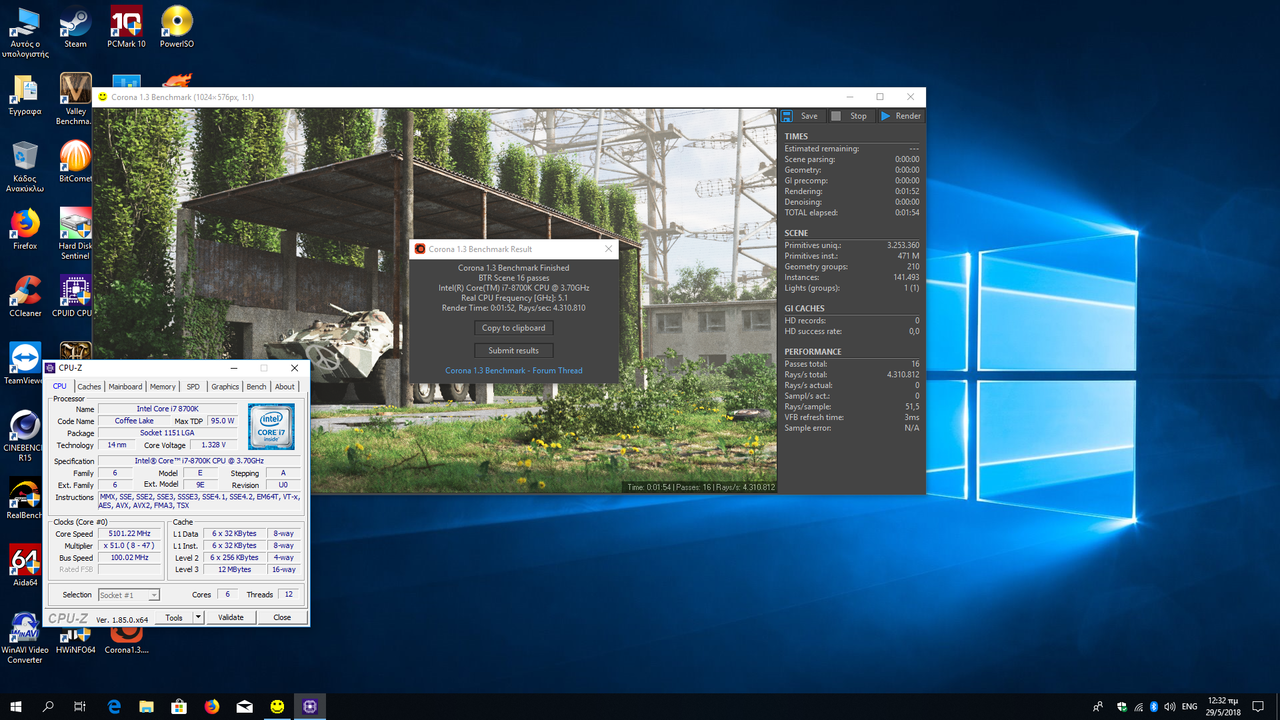The height and width of the screenshot is (720, 1280).
Task: Open the RealBench desktop shortcut
Action: coord(25,499)
